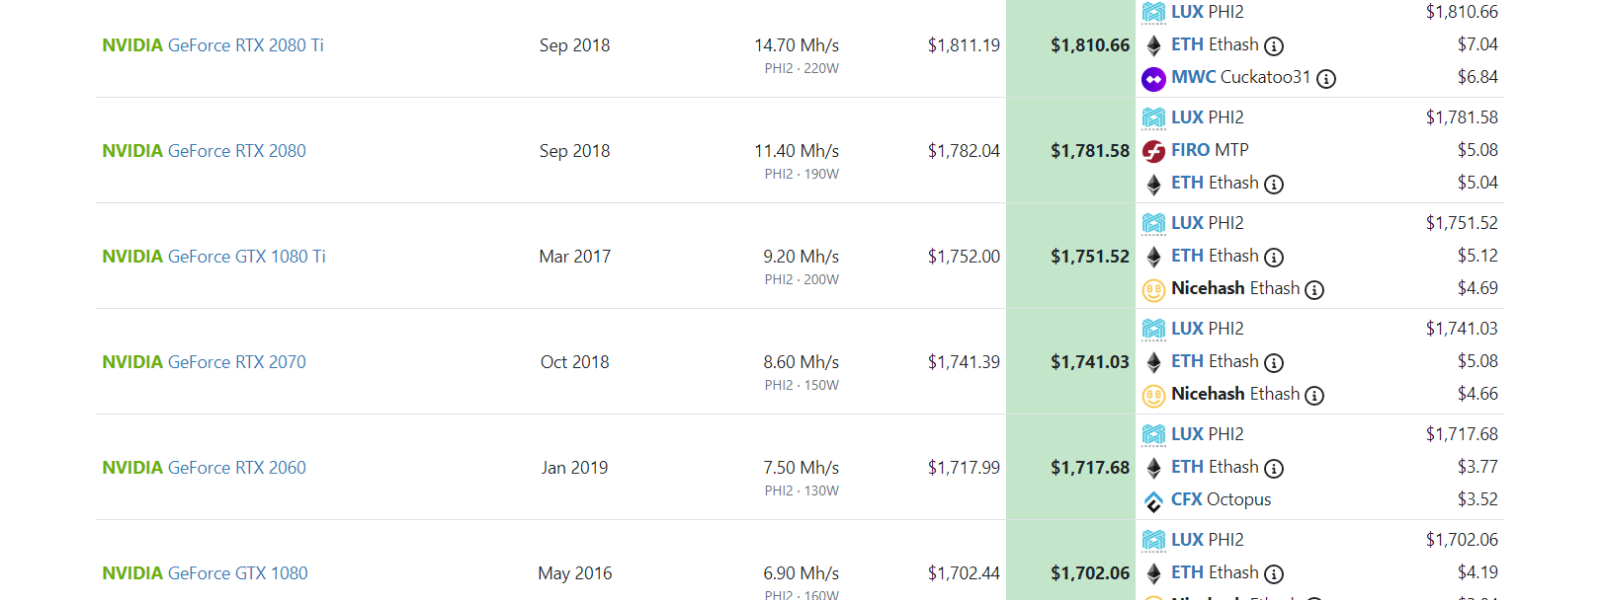Open NVIDIA GeForce GTX 1080 Ti link

[x=214, y=257]
